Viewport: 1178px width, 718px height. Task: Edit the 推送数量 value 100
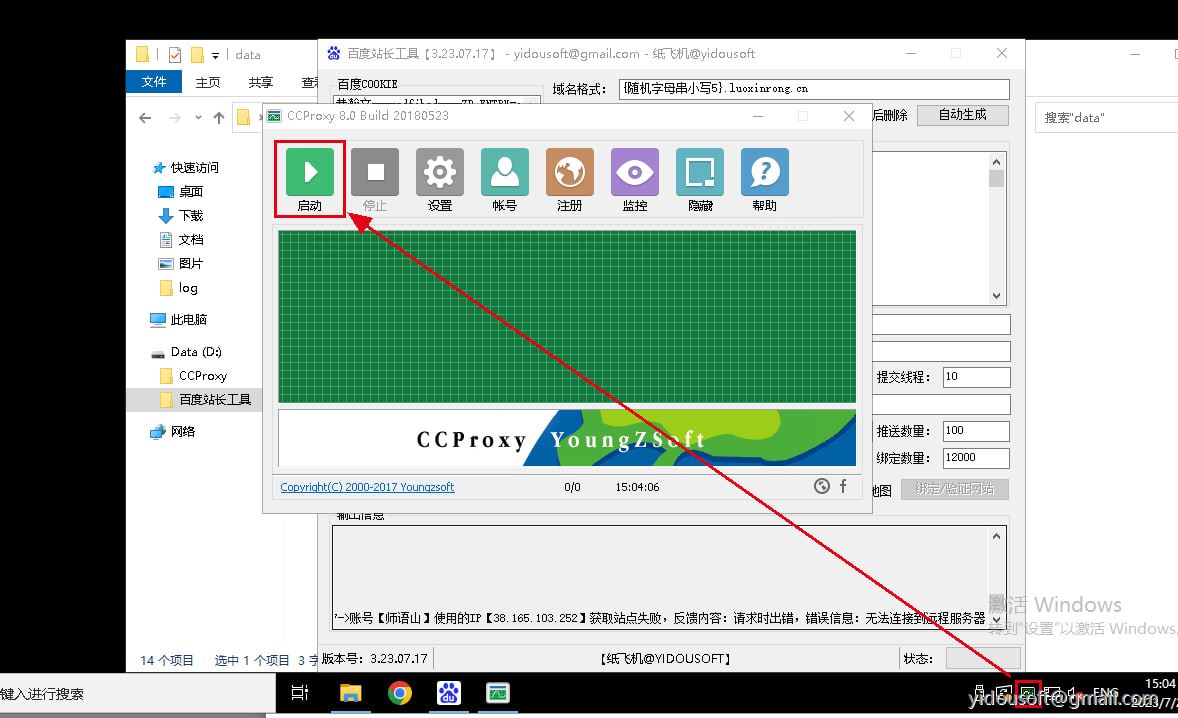click(x=976, y=431)
